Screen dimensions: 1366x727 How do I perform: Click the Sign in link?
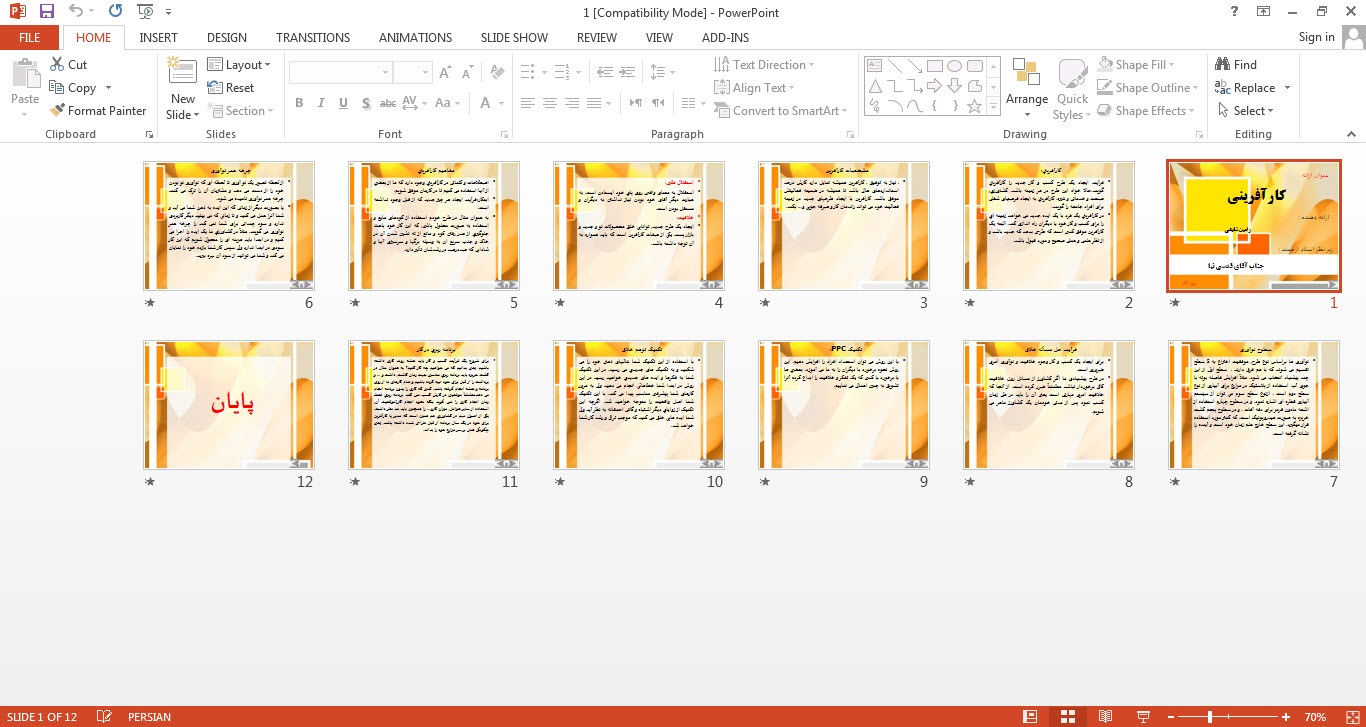pyautogui.click(x=1316, y=37)
